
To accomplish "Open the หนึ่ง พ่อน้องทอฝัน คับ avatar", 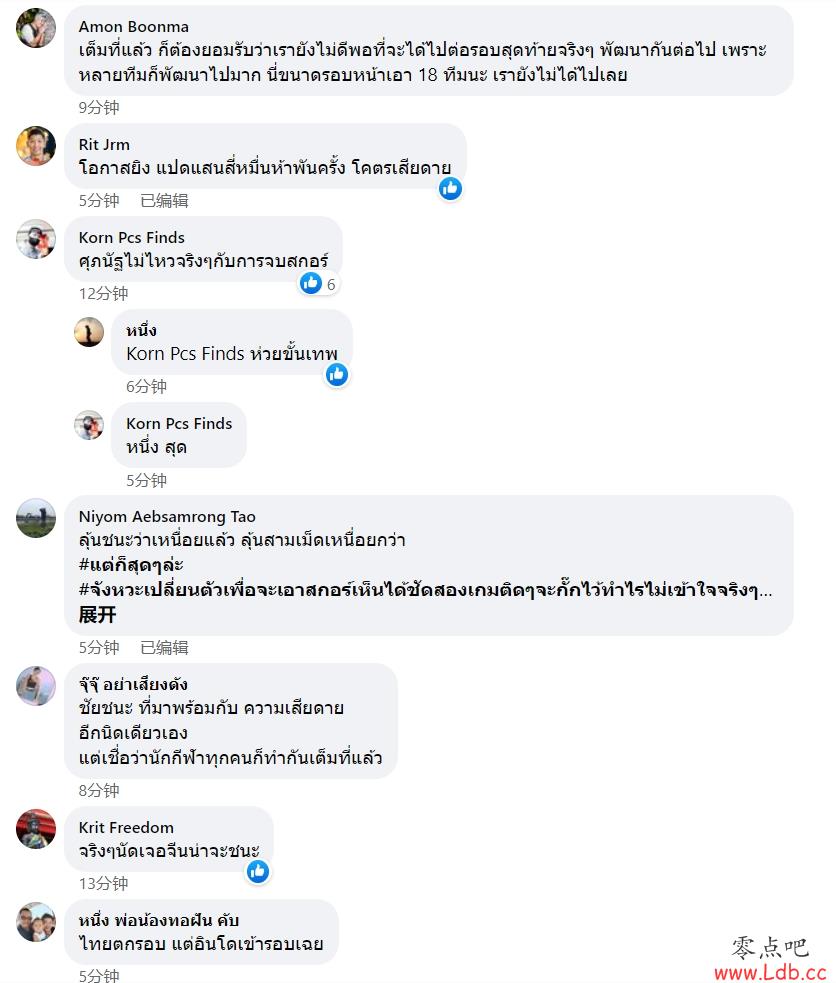I will (36, 922).
